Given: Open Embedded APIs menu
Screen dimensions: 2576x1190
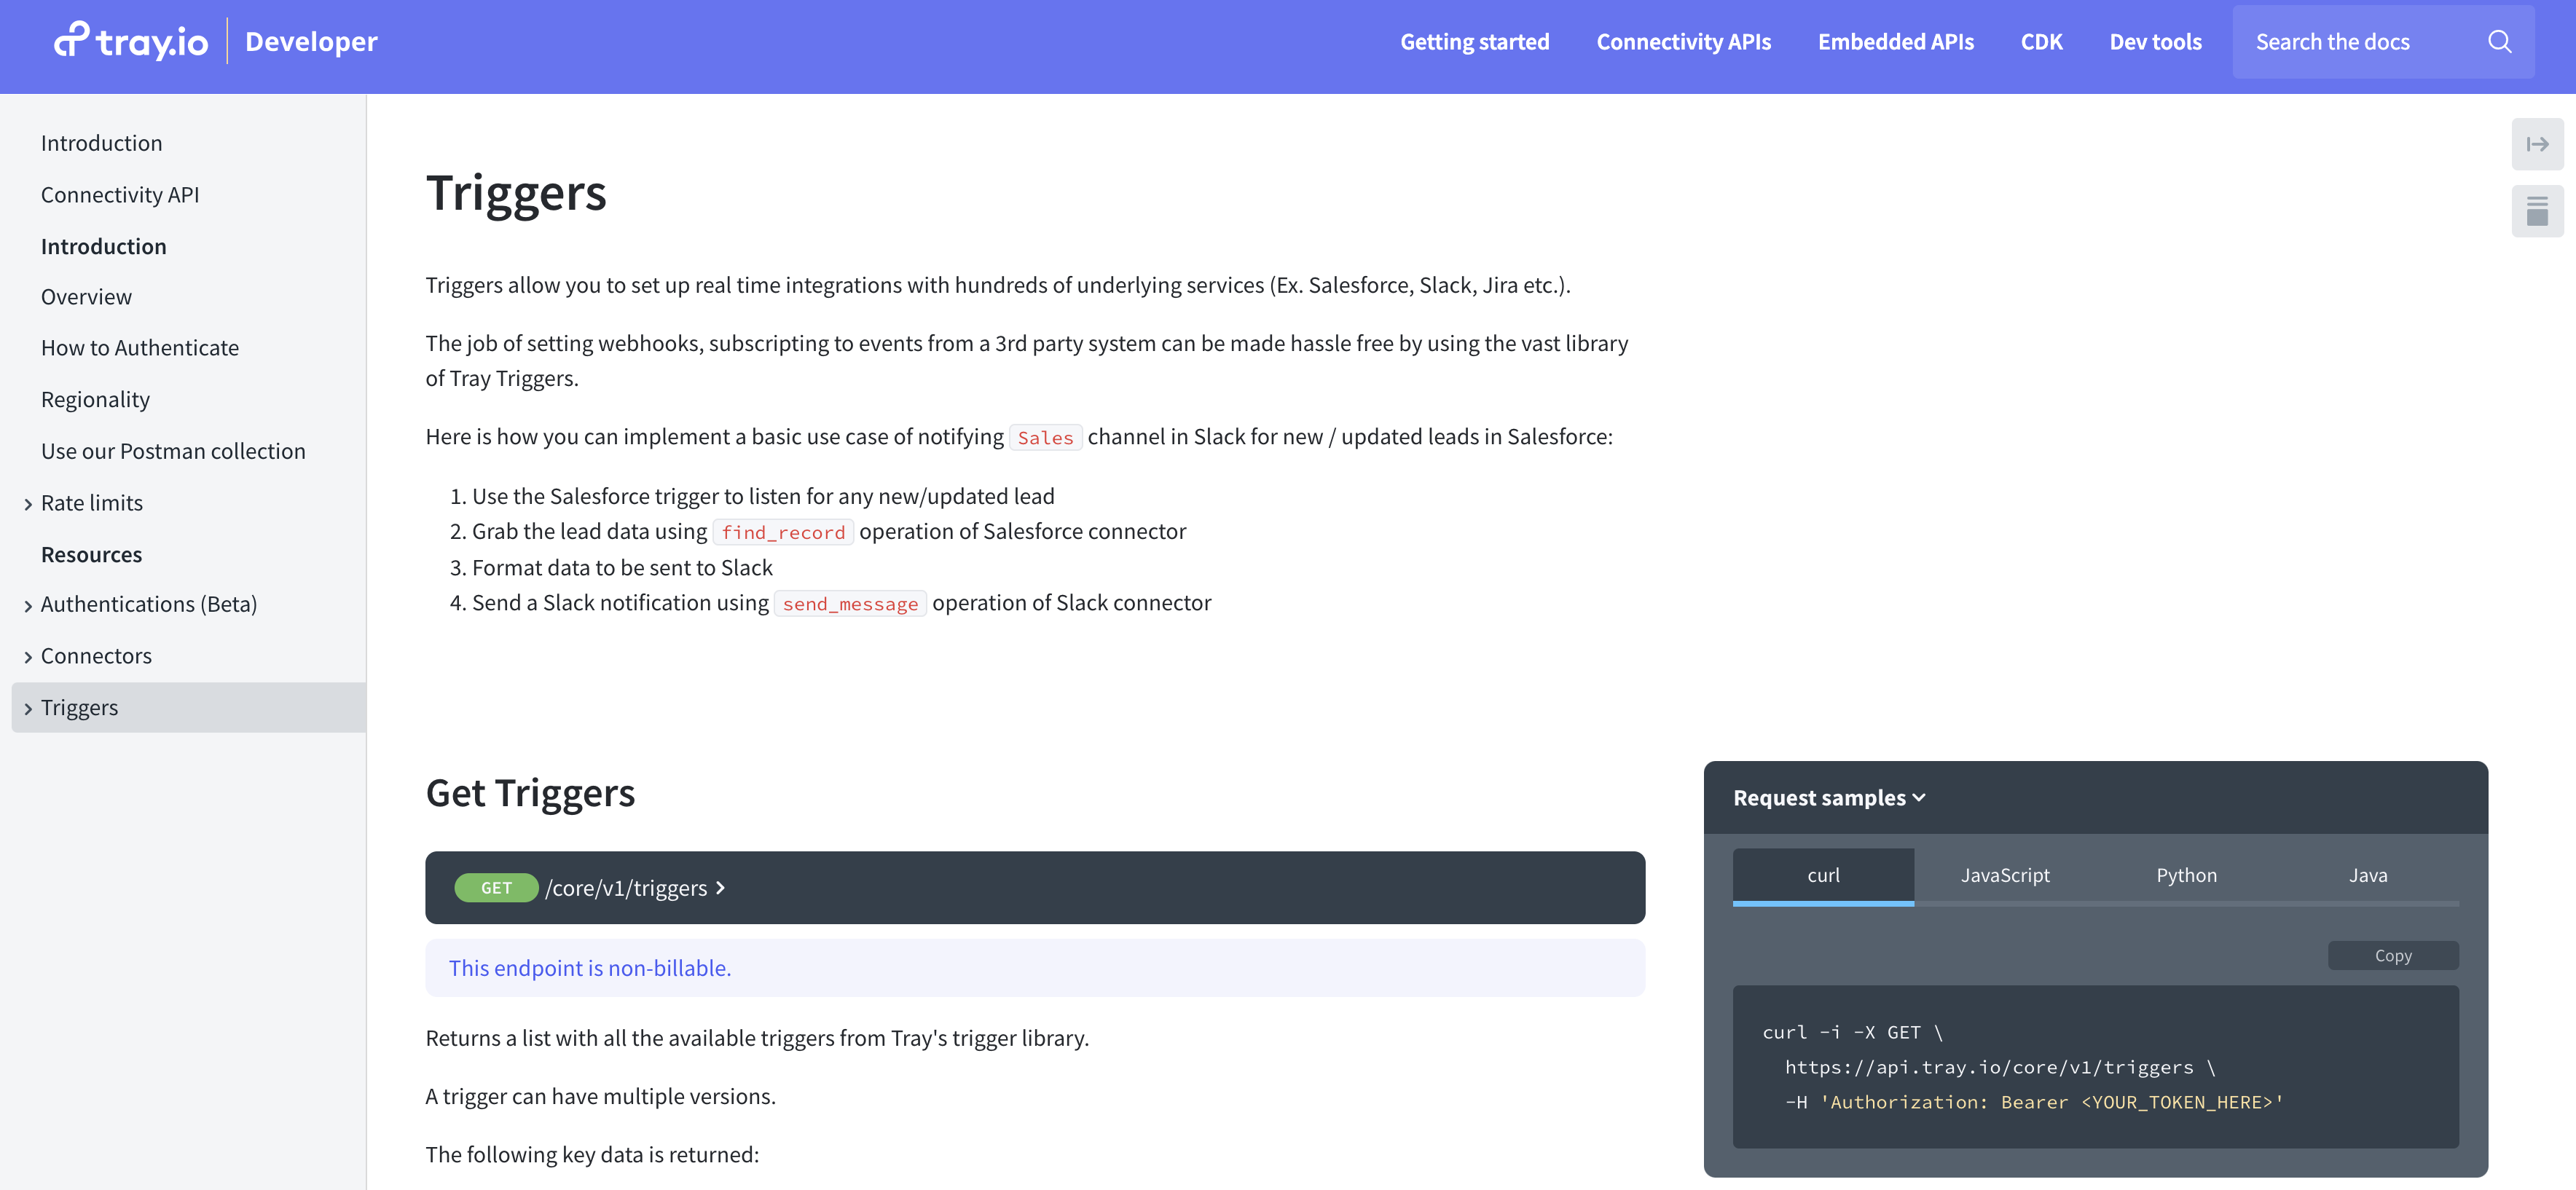Looking at the screenshot, I should click(x=1895, y=41).
